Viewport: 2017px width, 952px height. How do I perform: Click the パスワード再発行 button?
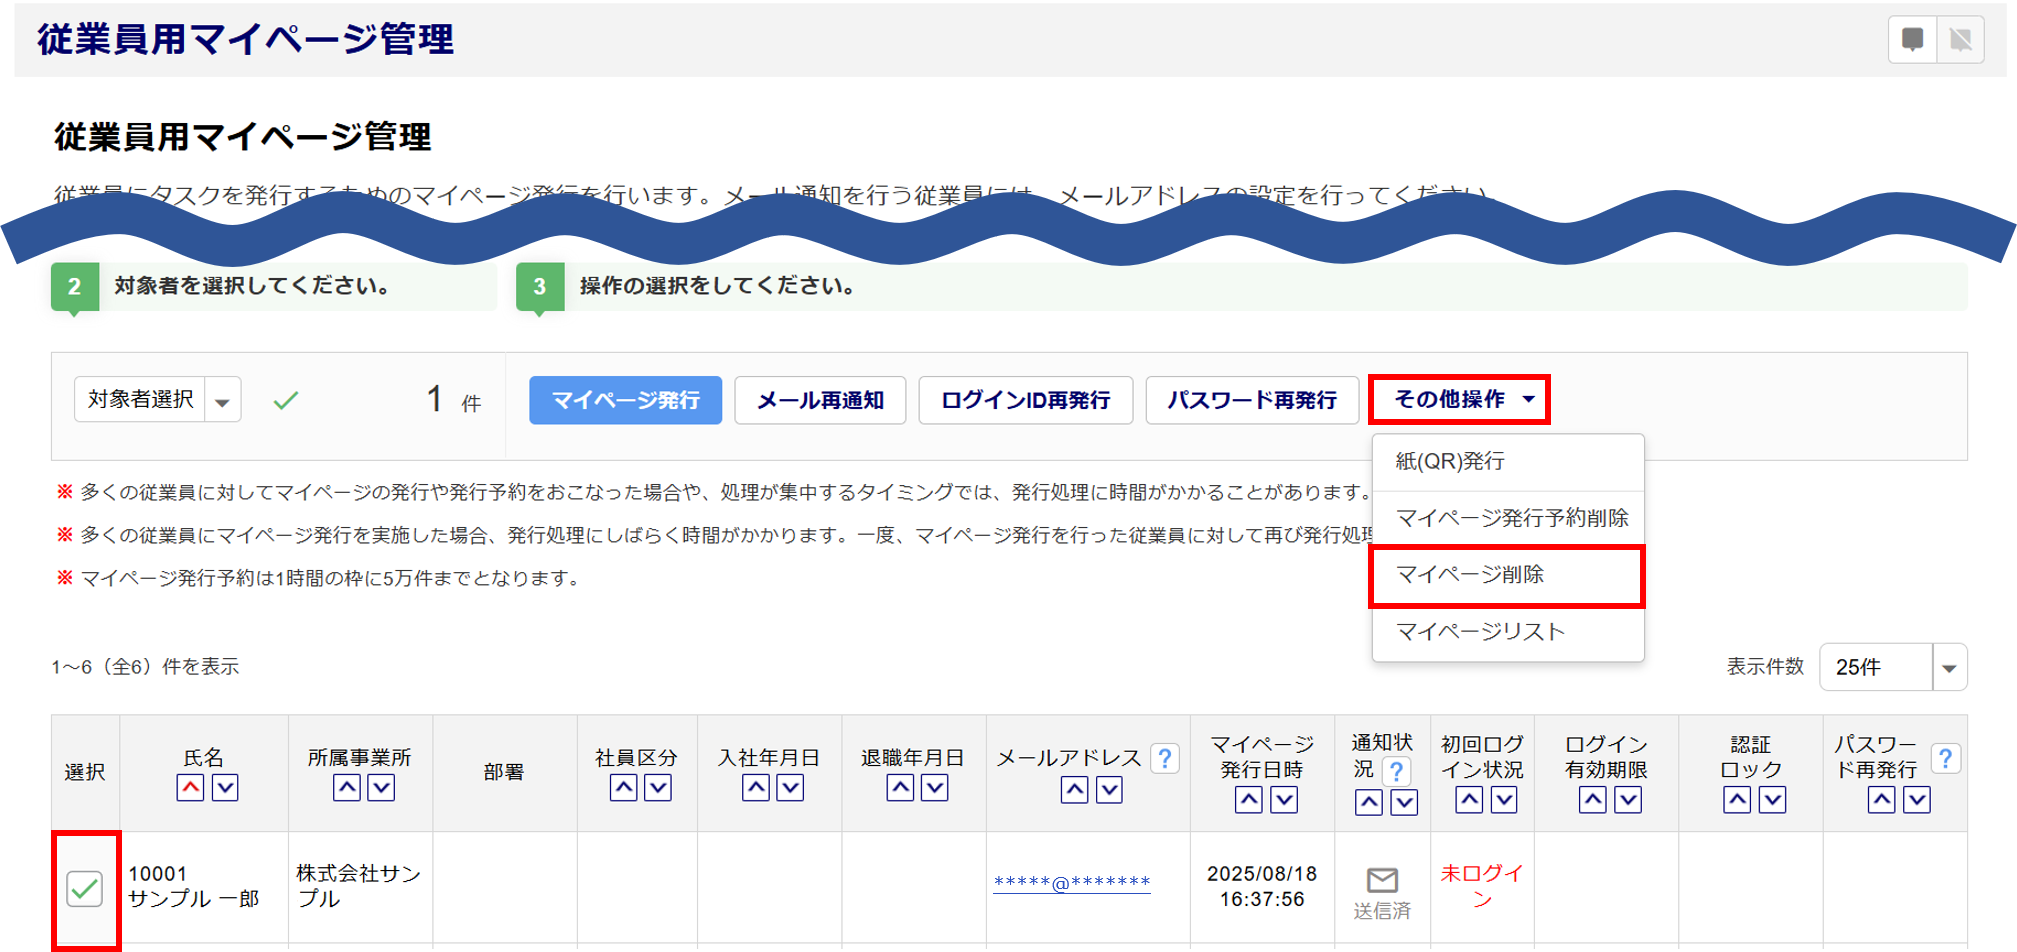click(x=1252, y=400)
